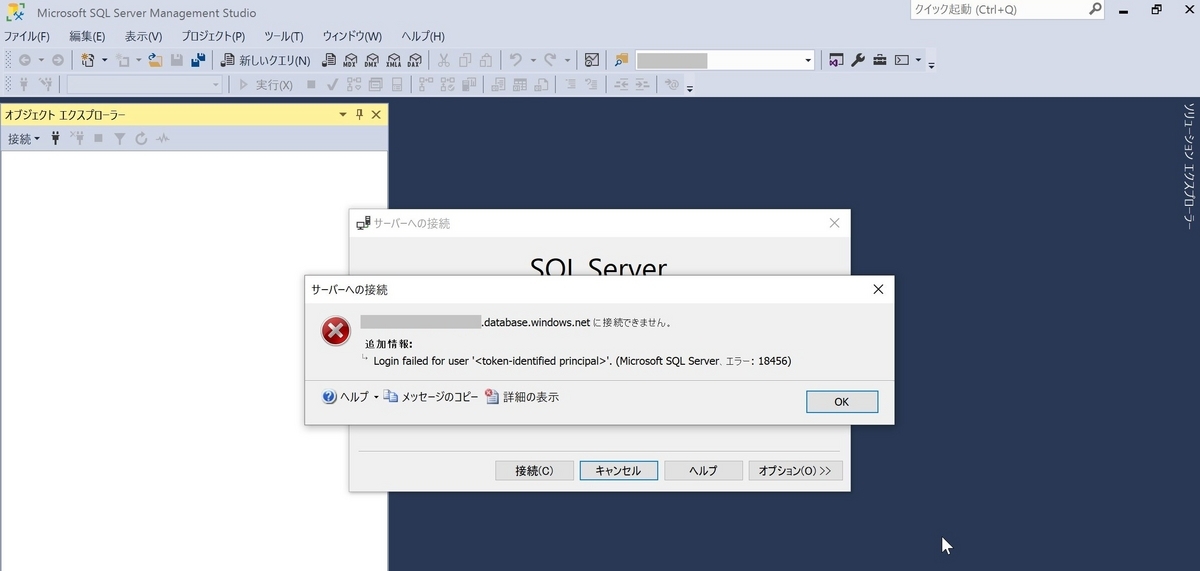Open the 接続 dropdown in Object Explorer
This screenshot has height=571, width=1200.
click(x=24, y=139)
